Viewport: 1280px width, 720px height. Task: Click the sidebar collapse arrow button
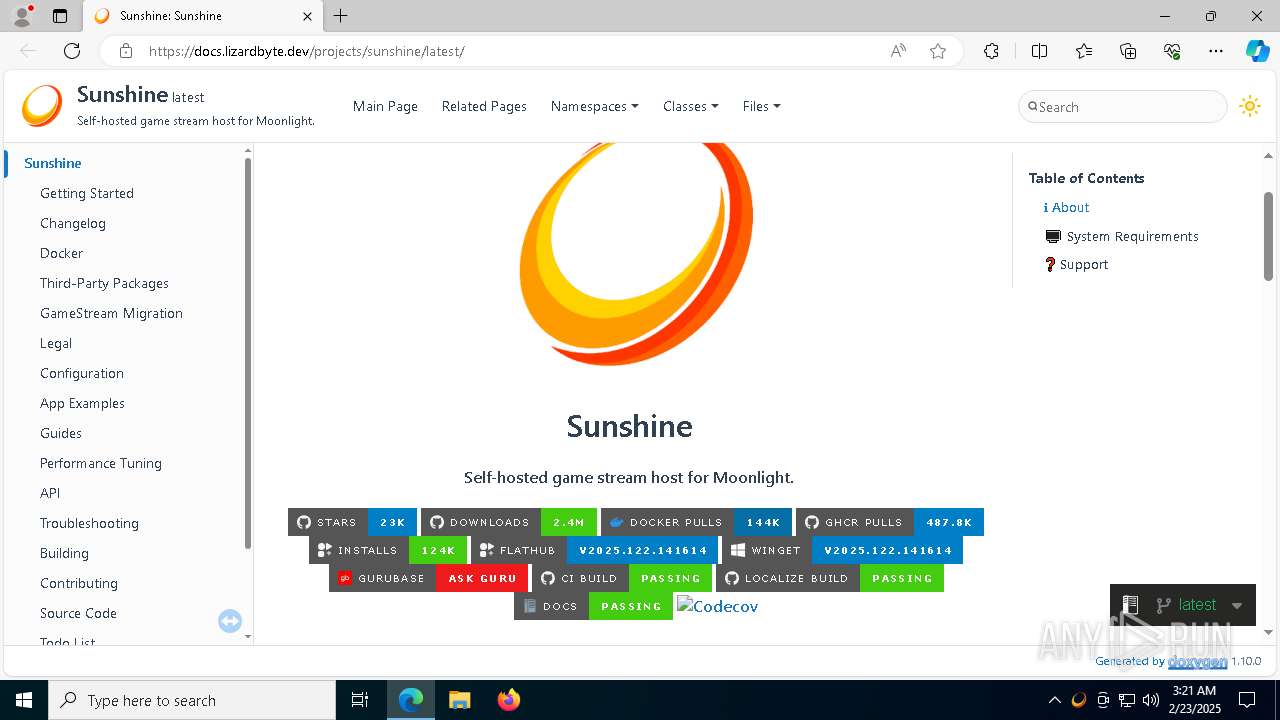click(230, 621)
